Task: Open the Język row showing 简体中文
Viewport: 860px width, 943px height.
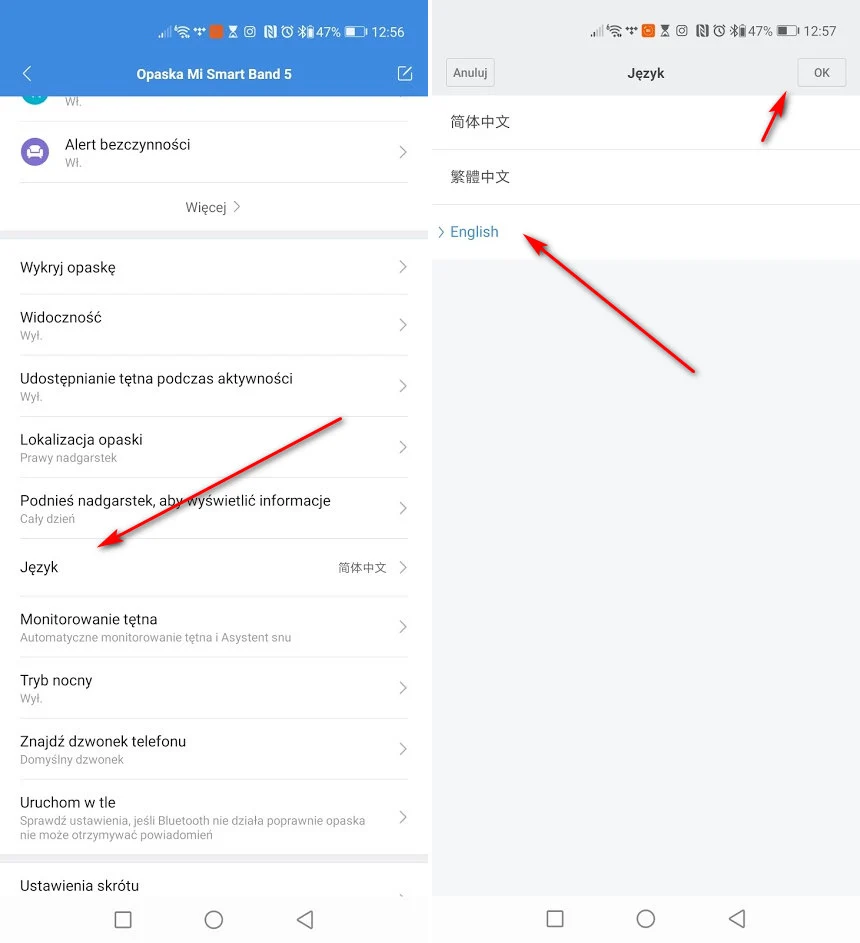Action: pos(213,567)
